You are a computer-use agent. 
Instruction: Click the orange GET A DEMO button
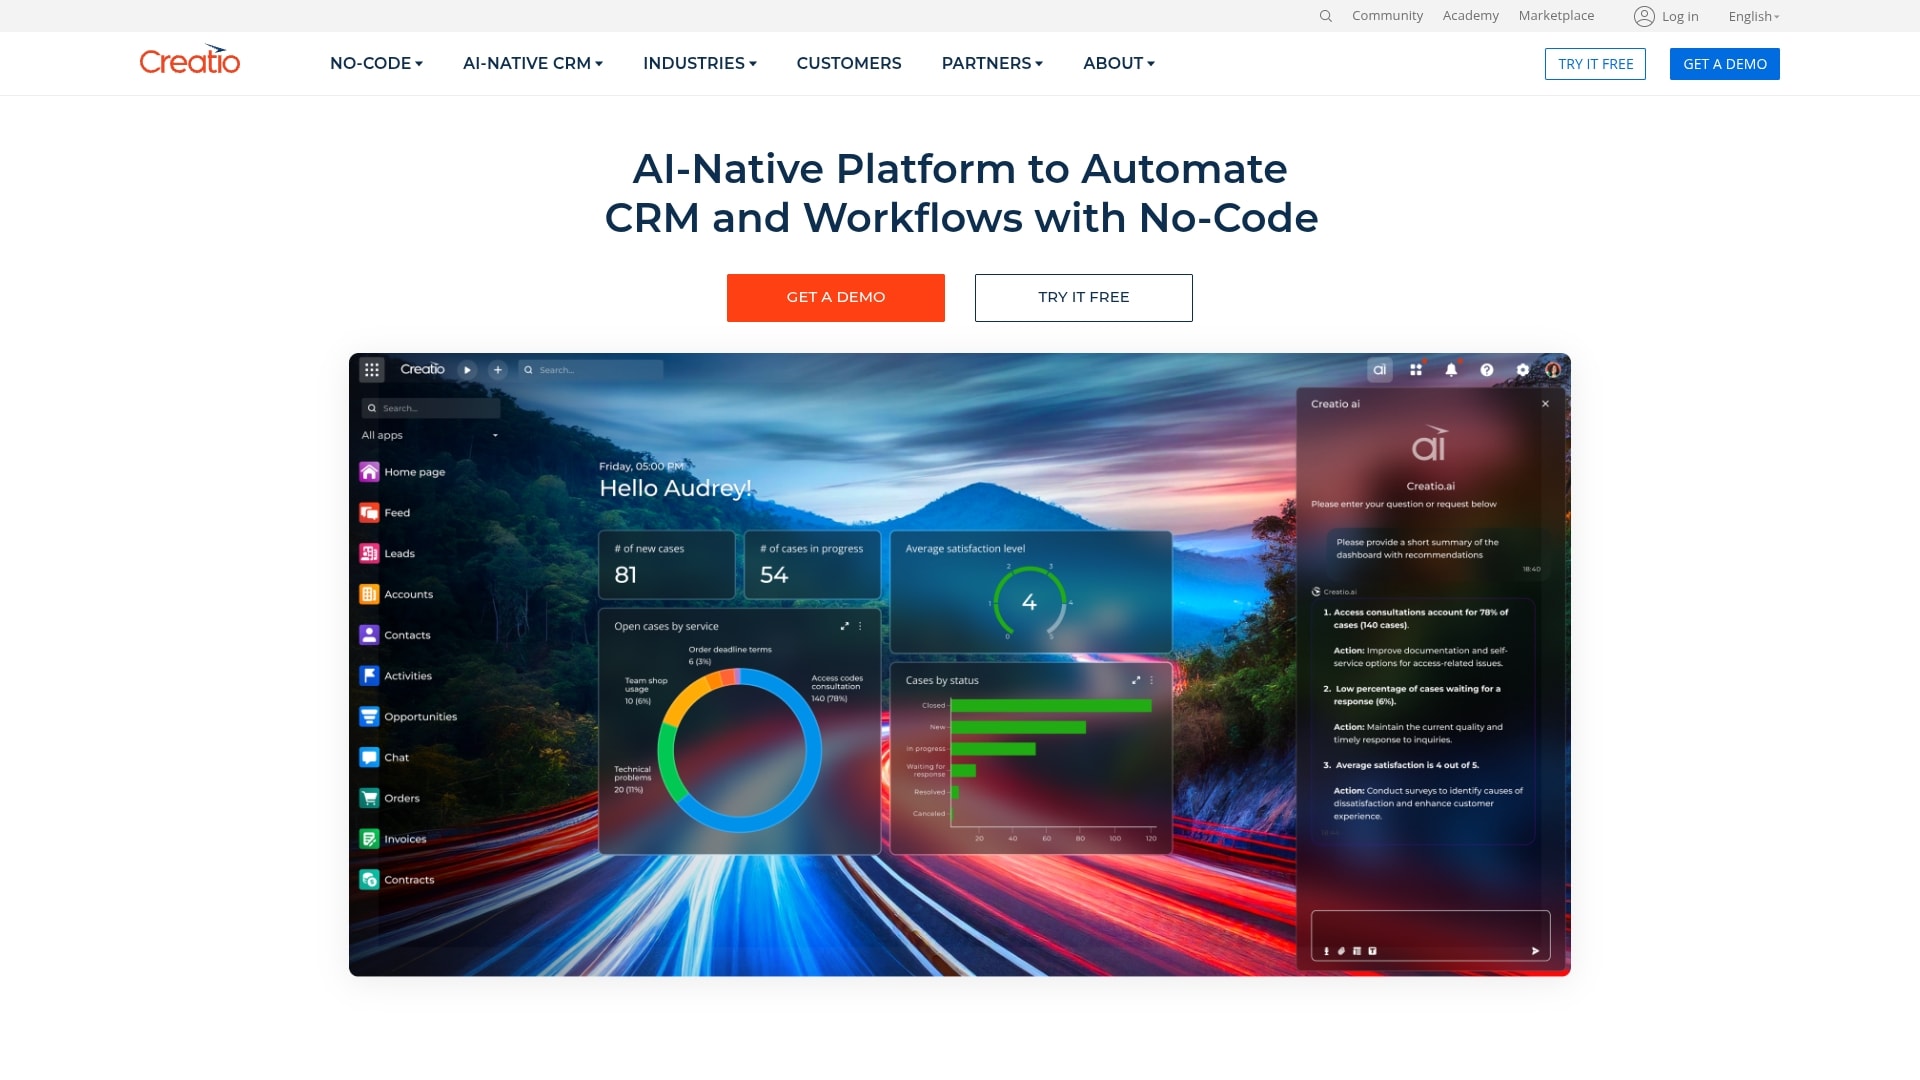point(835,297)
